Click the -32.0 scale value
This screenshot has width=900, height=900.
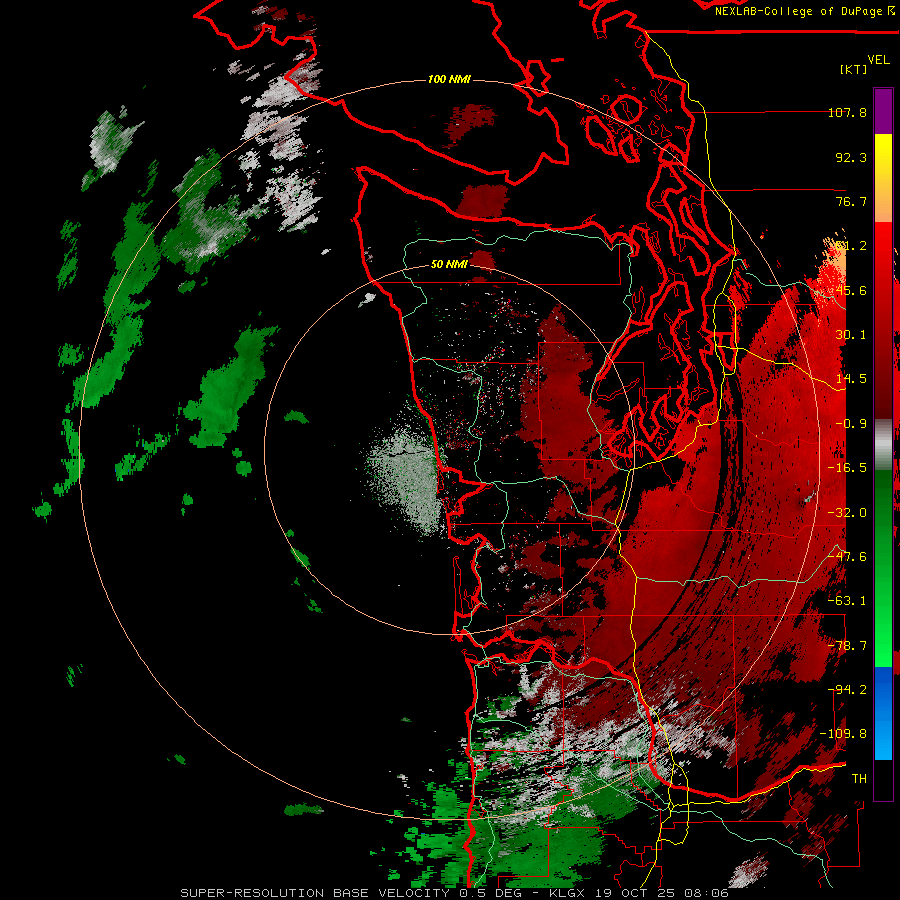click(x=847, y=513)
